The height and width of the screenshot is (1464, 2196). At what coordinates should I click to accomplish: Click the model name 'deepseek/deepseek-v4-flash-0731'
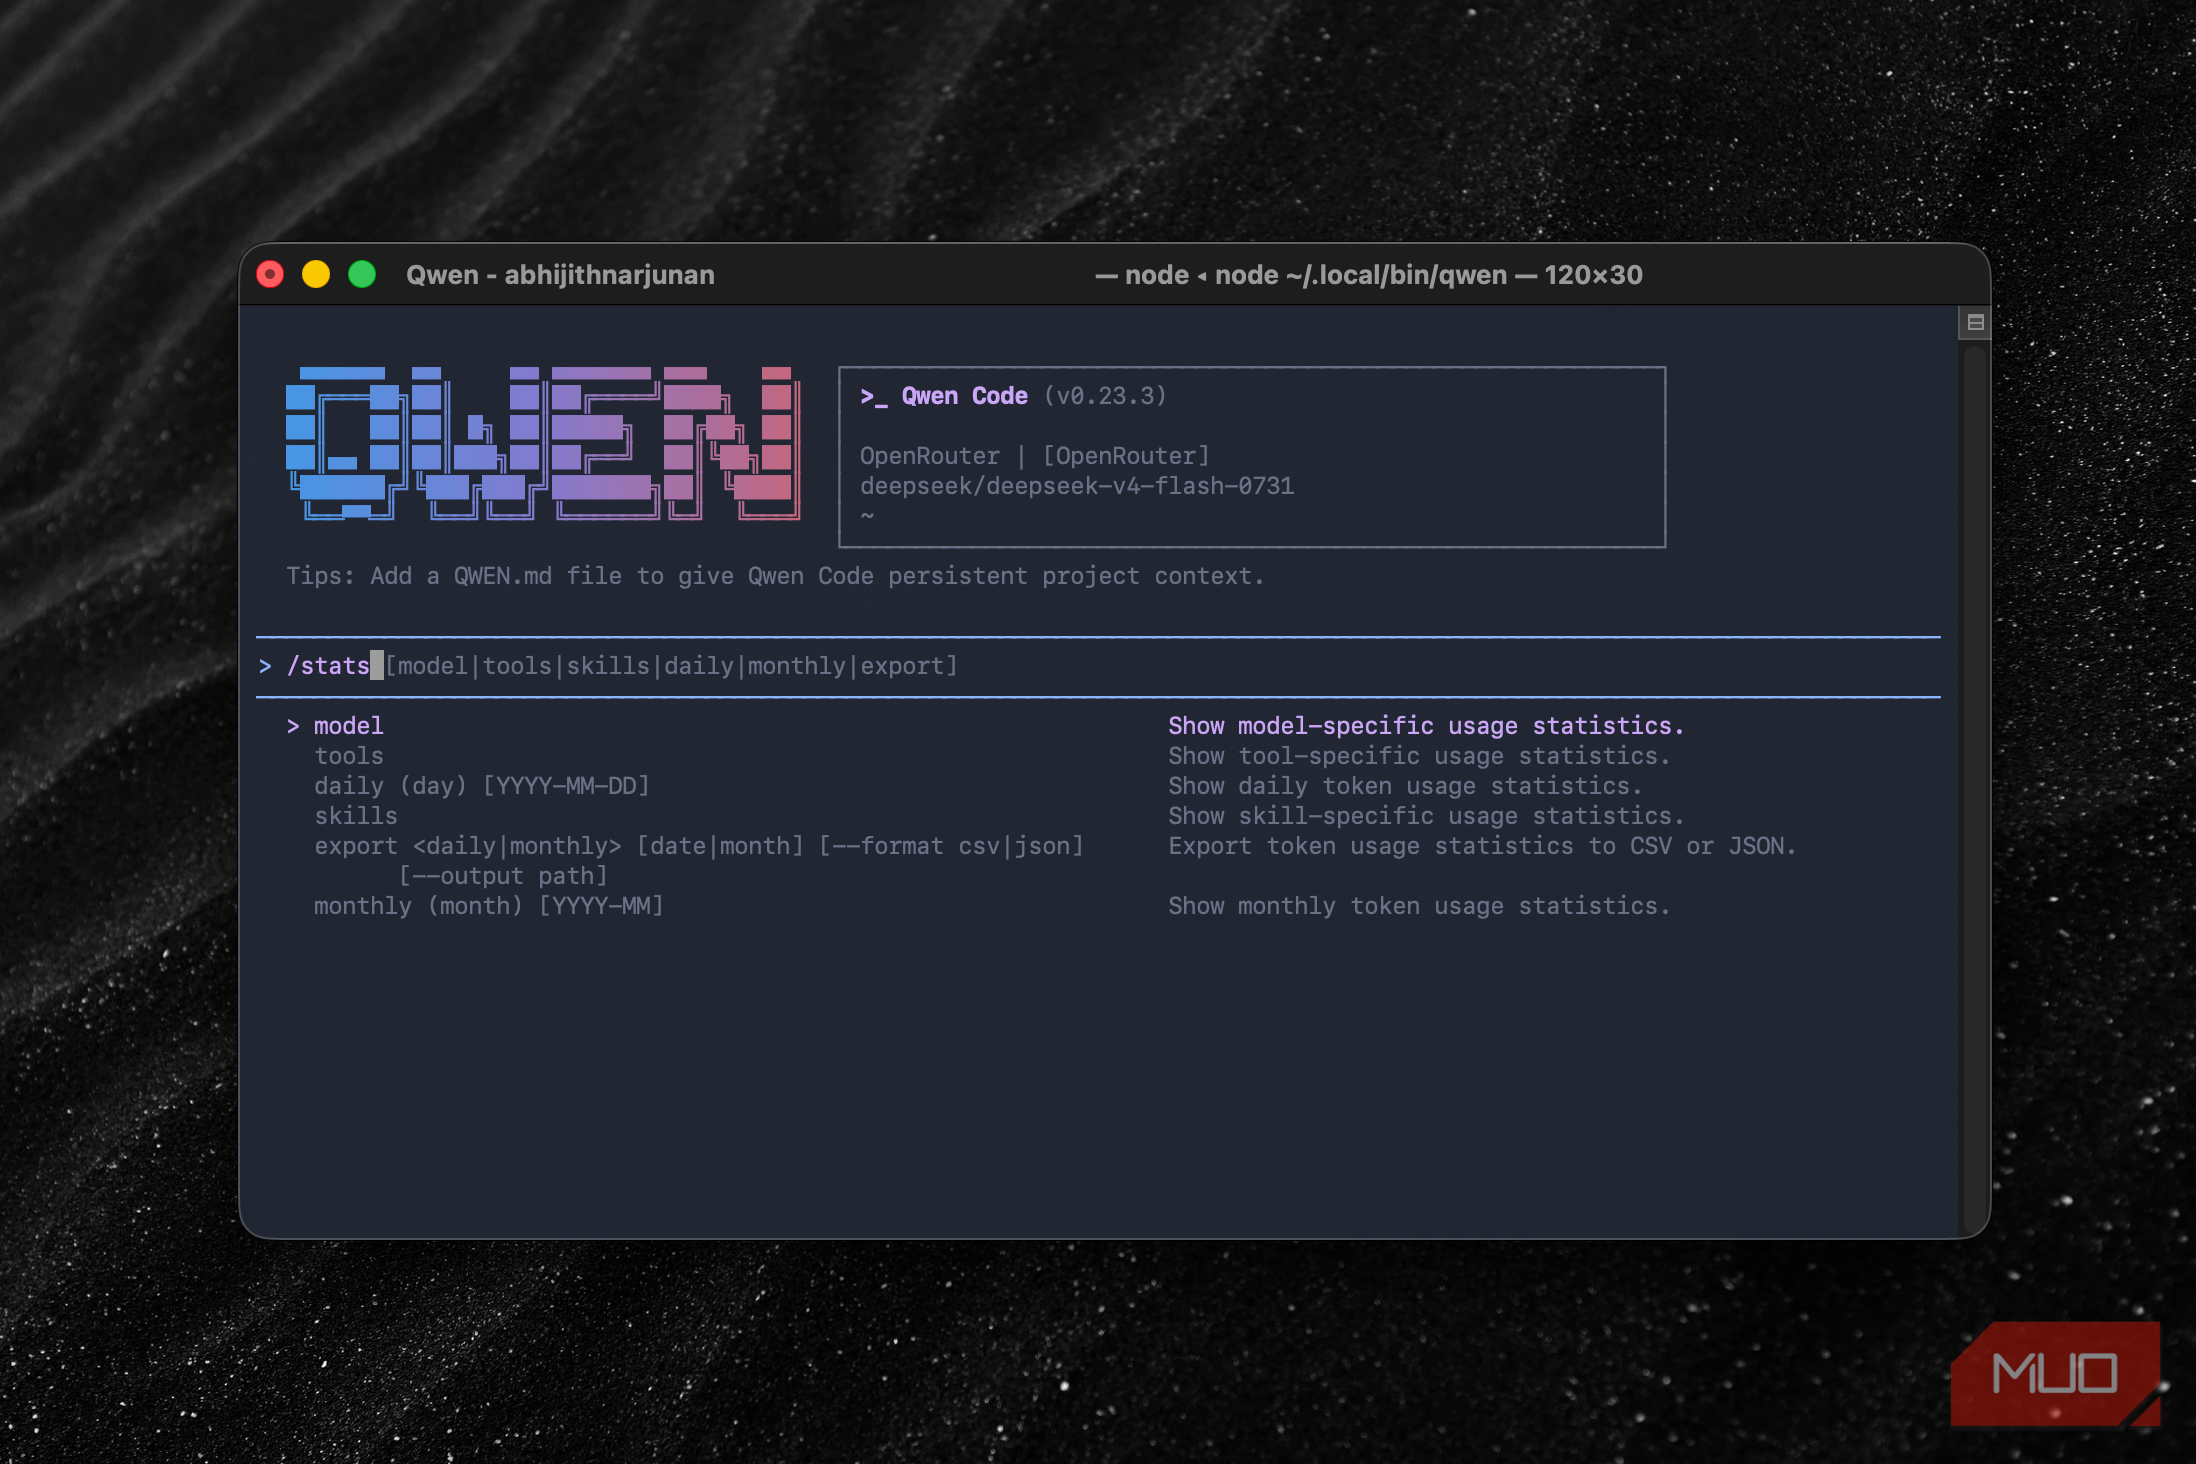[x=1077, y=486]
